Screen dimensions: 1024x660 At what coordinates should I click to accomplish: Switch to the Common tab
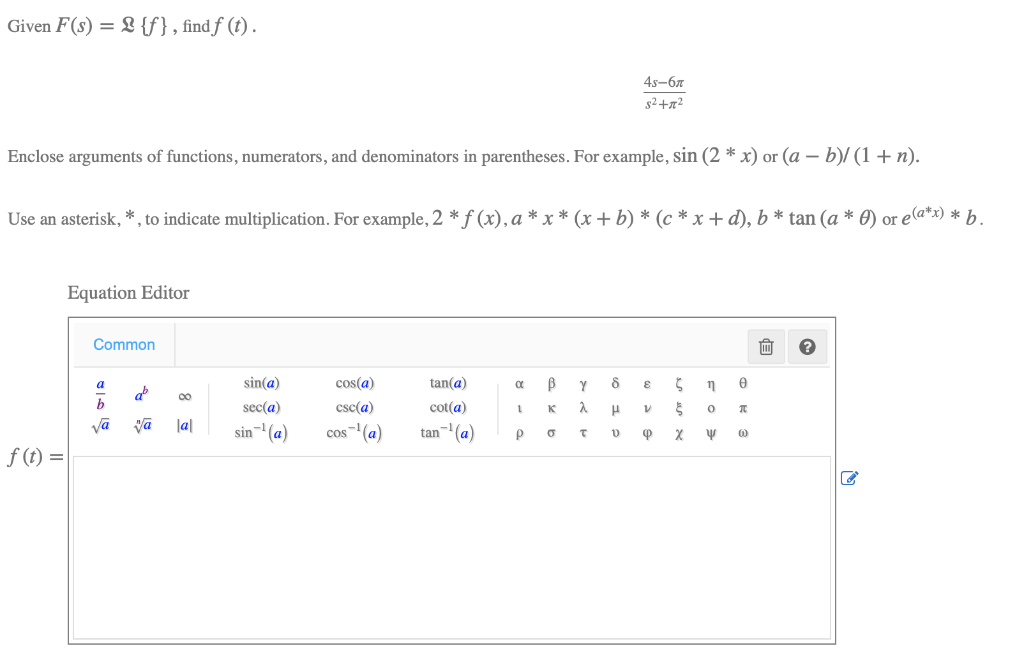tap(123, 344)
